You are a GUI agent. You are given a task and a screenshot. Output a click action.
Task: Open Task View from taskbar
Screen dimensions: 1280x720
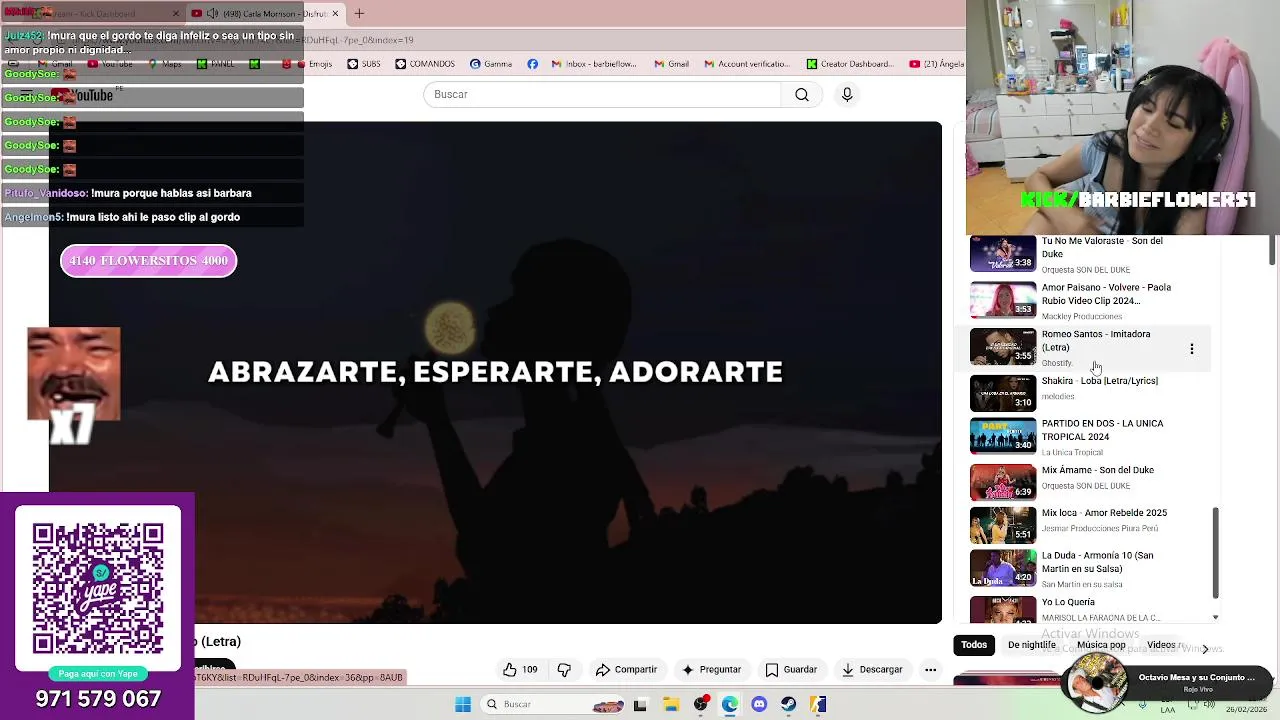click(640, 704)
